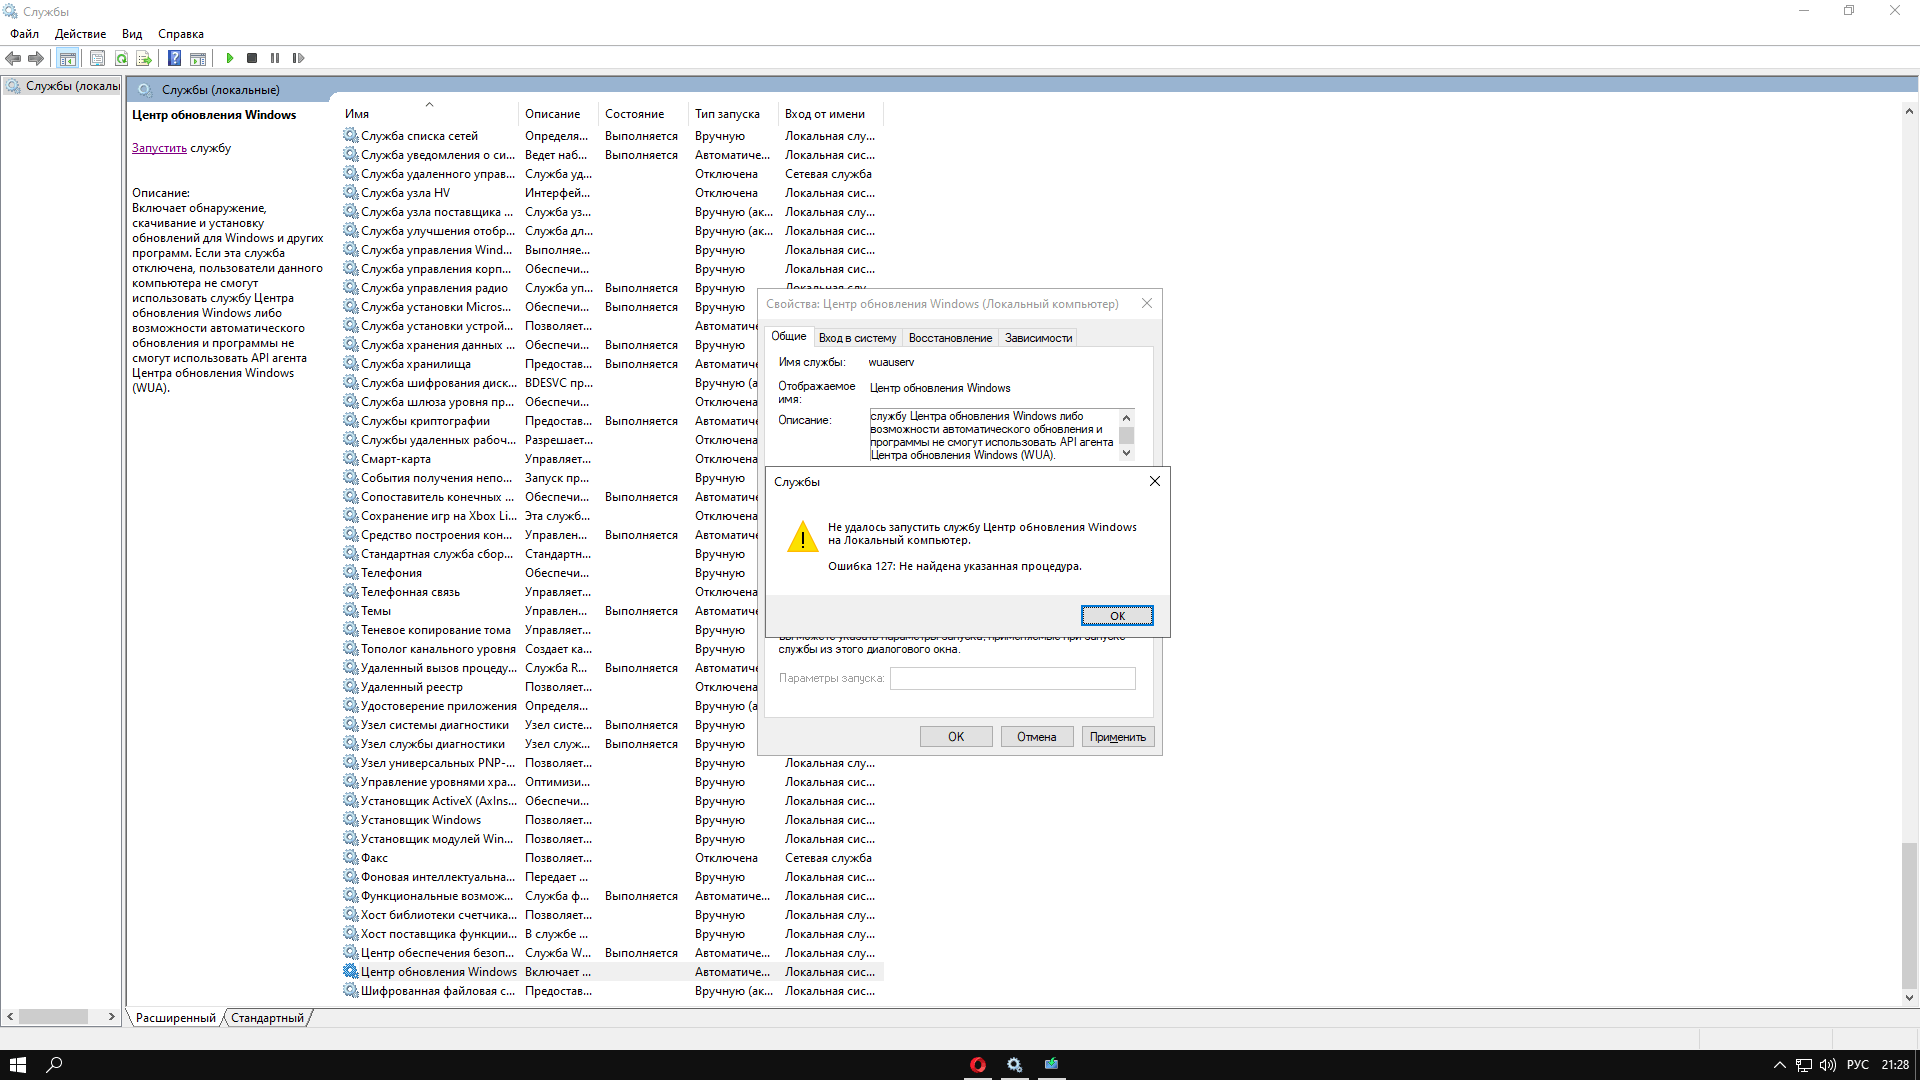This screenshot has width=1920, height=1080.
Task: Click the Pause service toolbar icon
Action: pyautogui.click(x=275, y=58)
